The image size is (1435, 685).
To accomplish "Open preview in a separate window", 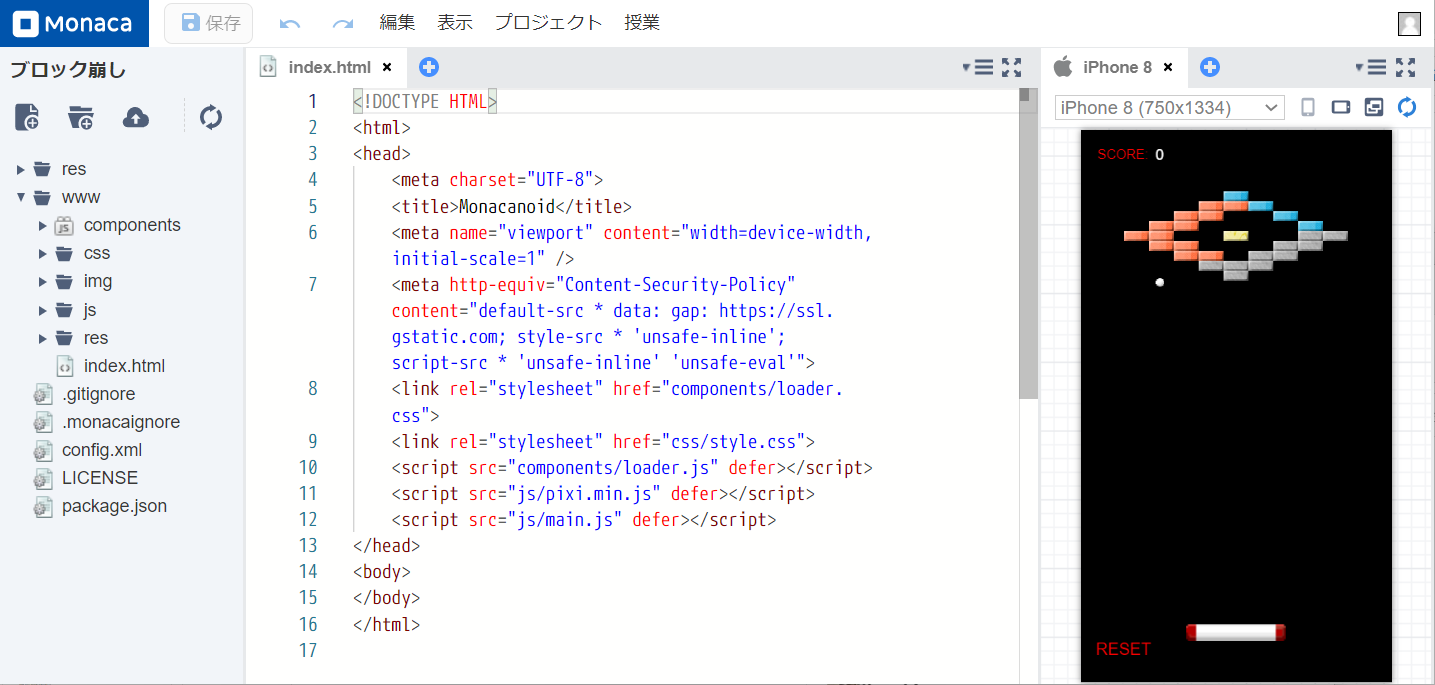I will click(x=1373, y=107).
